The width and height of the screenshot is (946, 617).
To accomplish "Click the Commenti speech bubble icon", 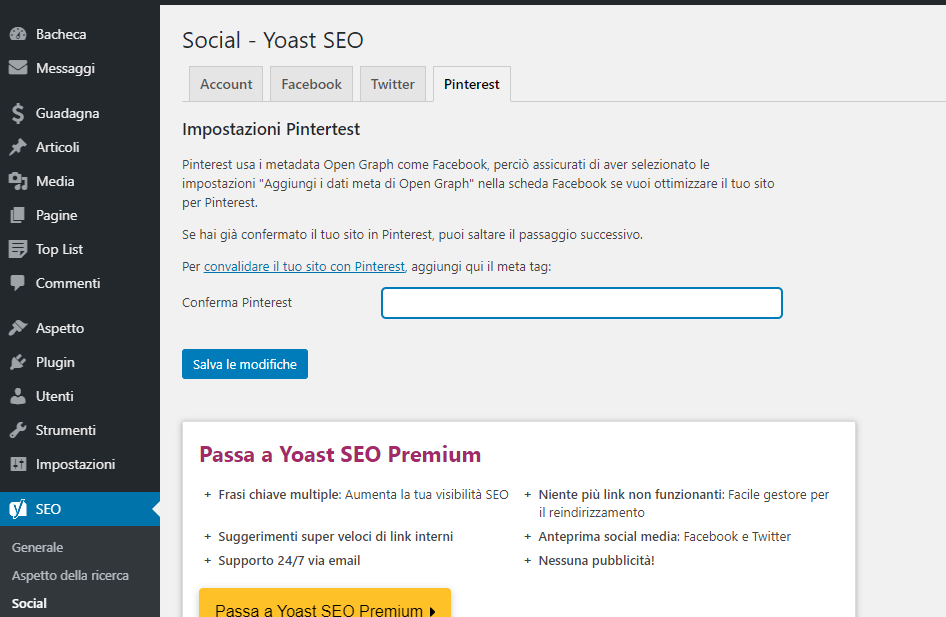I will (x=17, y=283).
